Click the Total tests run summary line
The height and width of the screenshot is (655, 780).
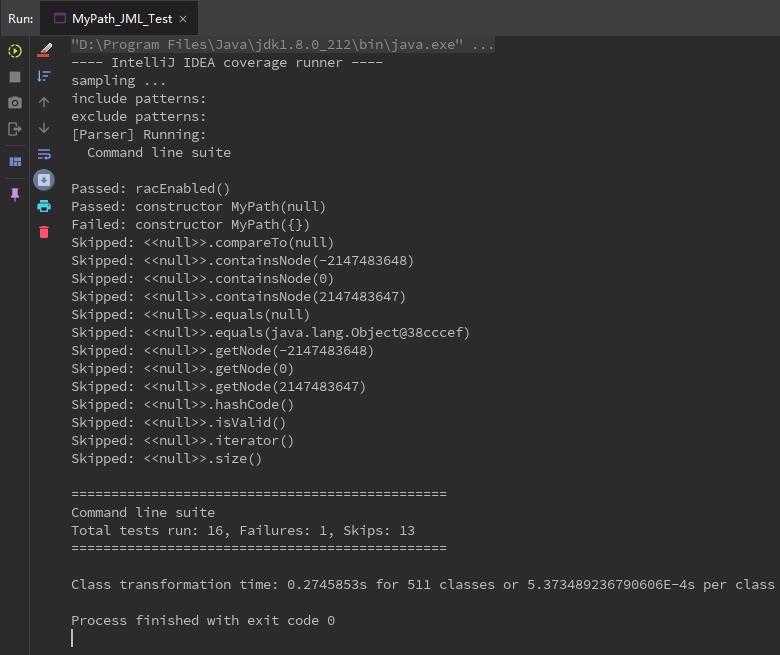tap(242, 531)
